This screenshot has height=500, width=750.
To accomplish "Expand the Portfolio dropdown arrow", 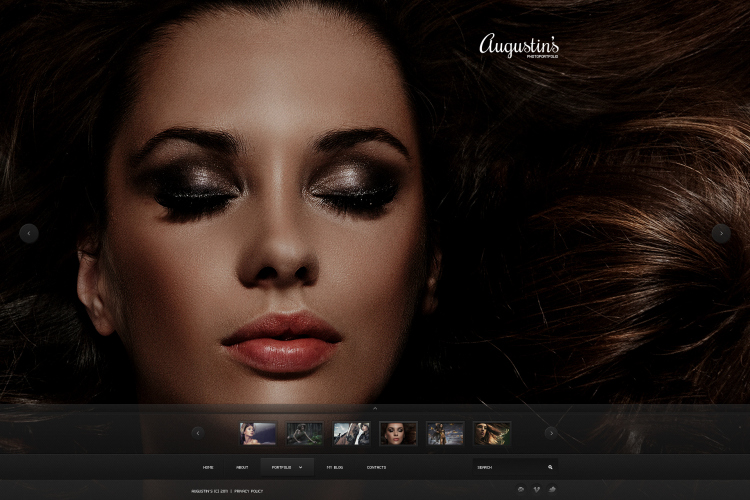I will point(300,467).
